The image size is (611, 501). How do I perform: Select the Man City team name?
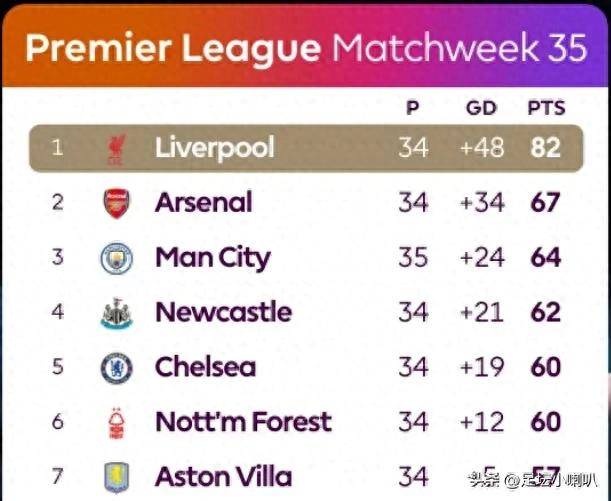[x=212, y=258]
